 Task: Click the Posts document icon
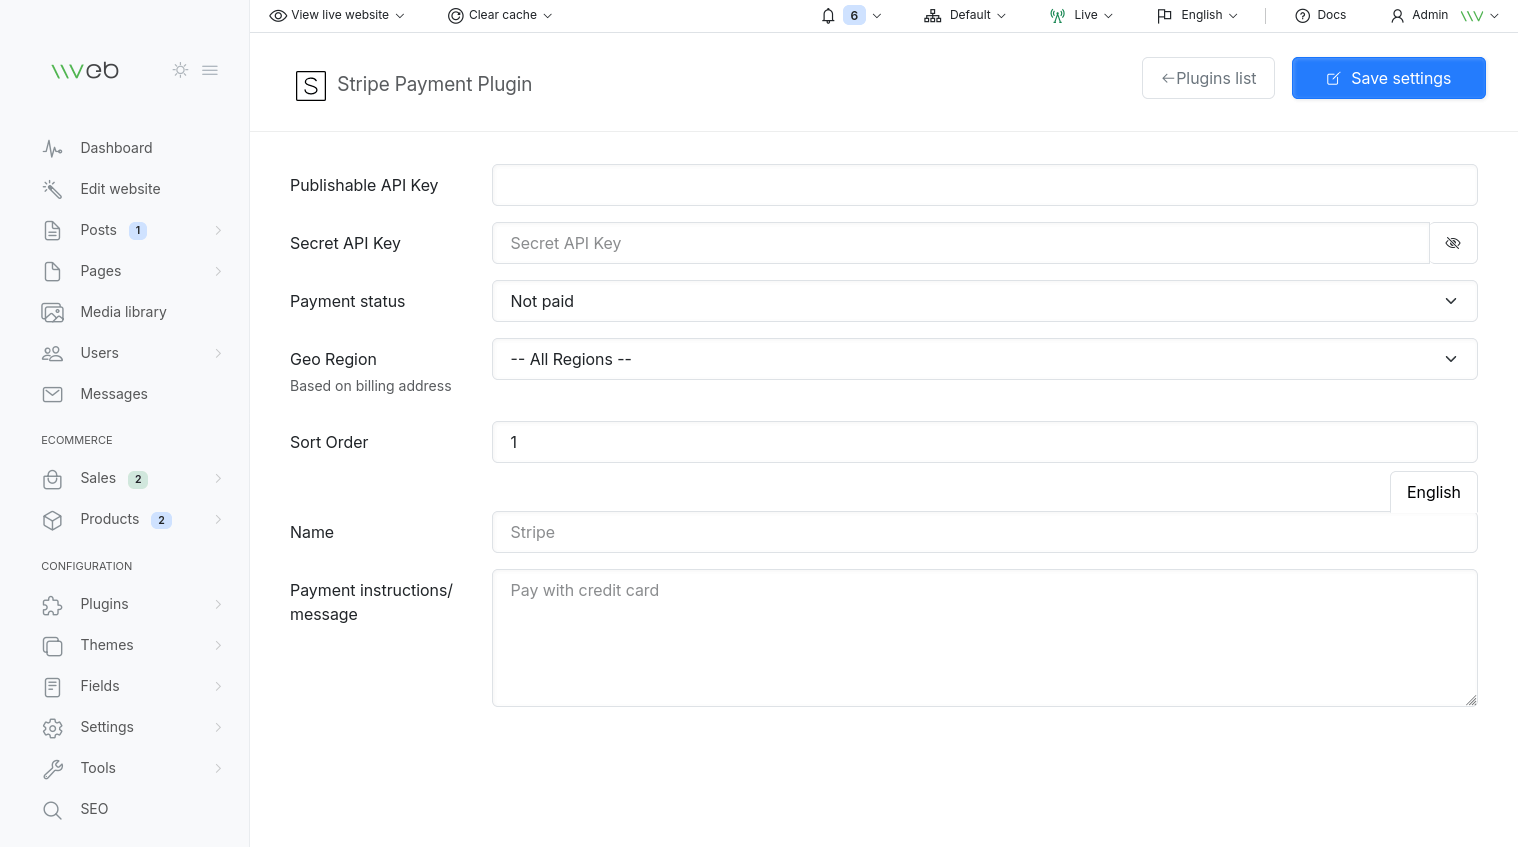point(53,230)
